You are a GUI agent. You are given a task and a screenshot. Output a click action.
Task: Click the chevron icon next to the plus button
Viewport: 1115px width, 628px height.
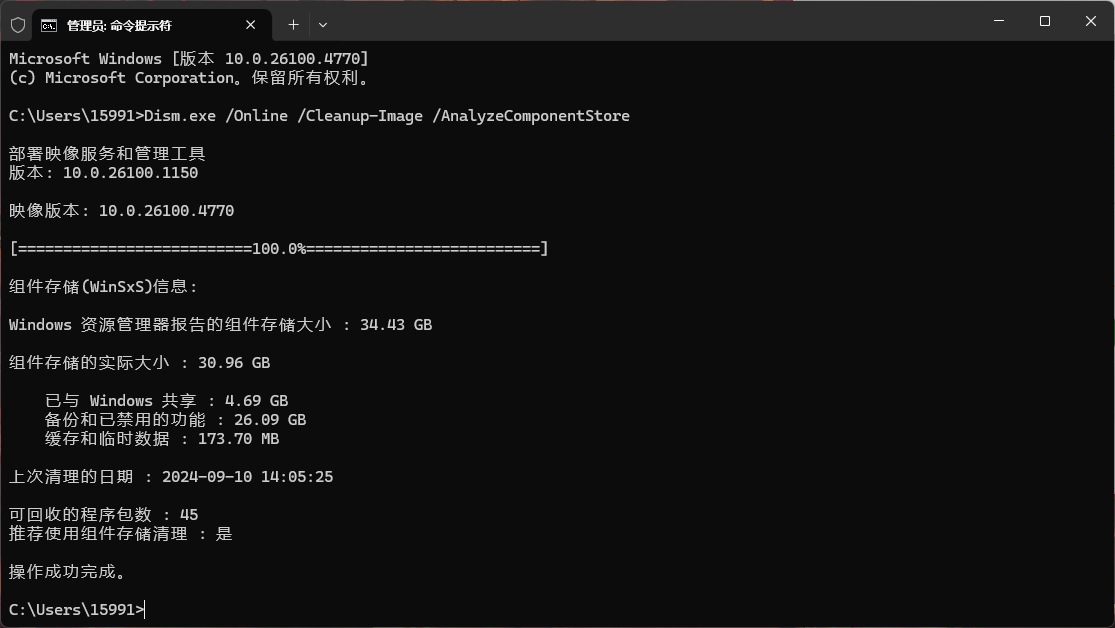pyautogui.click(x=322, y=24)
